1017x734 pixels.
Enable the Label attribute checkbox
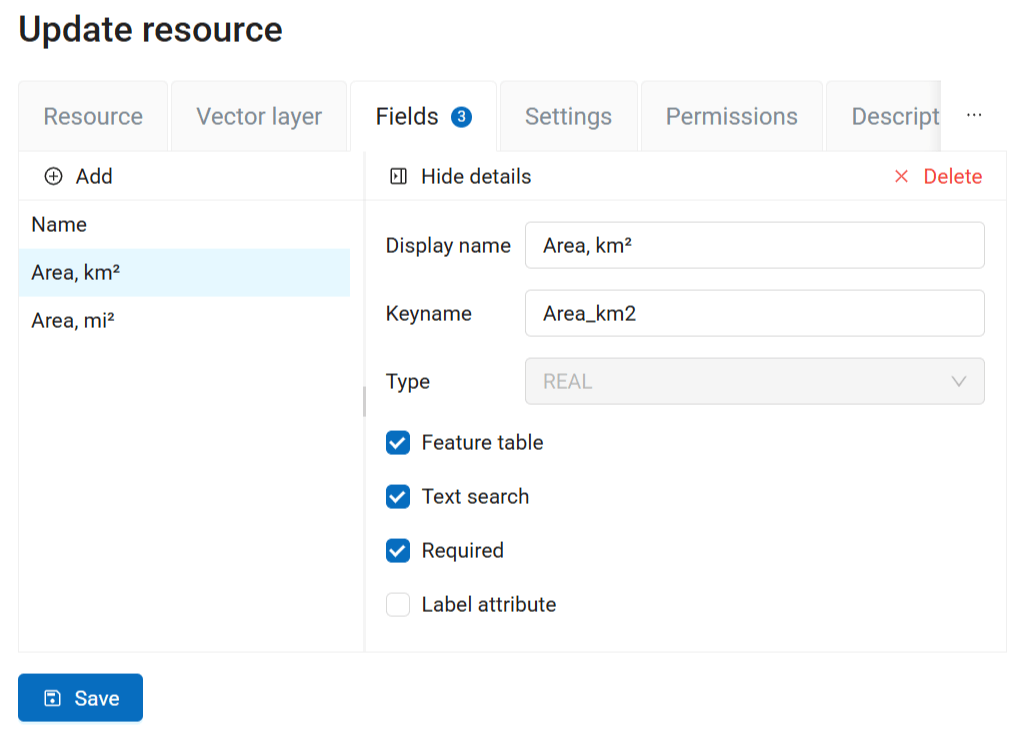click(x=398, y=604)
